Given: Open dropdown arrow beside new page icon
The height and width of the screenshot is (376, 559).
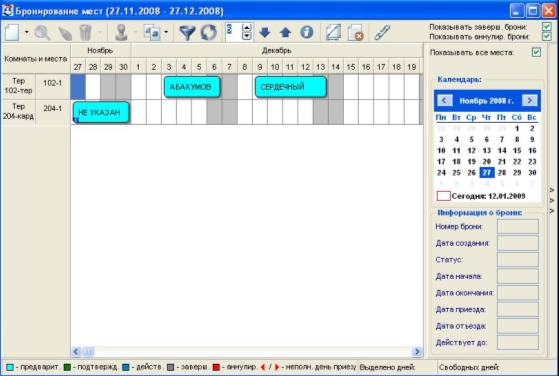Looking at the screenshot, I should (x=27, y=32).
